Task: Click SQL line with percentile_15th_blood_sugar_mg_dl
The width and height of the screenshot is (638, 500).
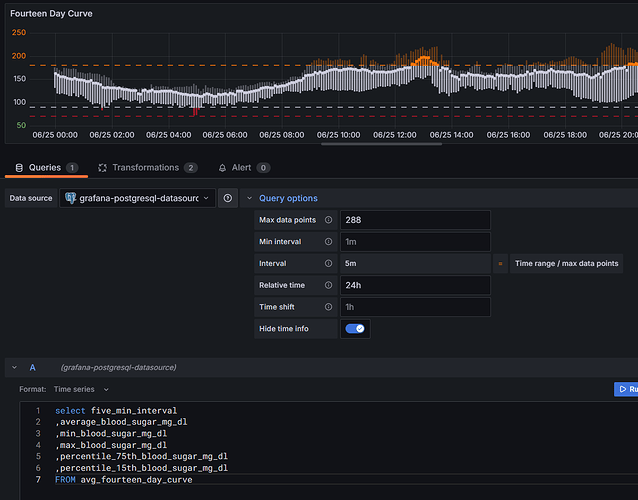Action: point(141,468)
